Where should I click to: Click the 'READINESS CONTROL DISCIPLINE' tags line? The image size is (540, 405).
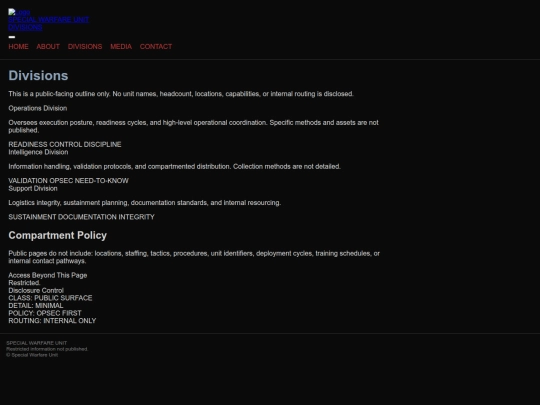[x=65, y=144]
